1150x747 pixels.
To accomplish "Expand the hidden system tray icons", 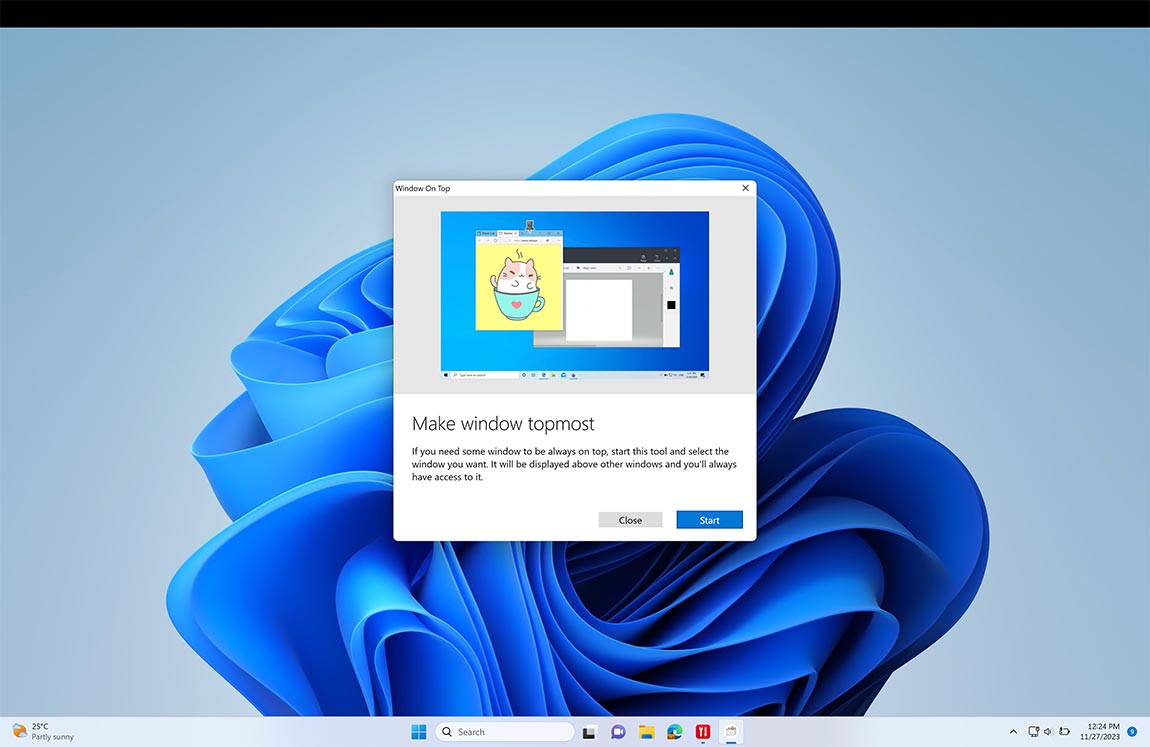I will coord(1013,731).
